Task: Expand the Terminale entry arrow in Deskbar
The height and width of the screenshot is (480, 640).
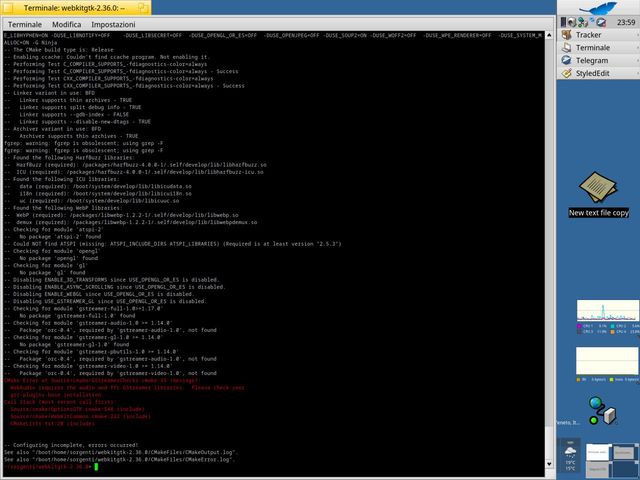Action: pyautogui.click(x=638, y=48)
